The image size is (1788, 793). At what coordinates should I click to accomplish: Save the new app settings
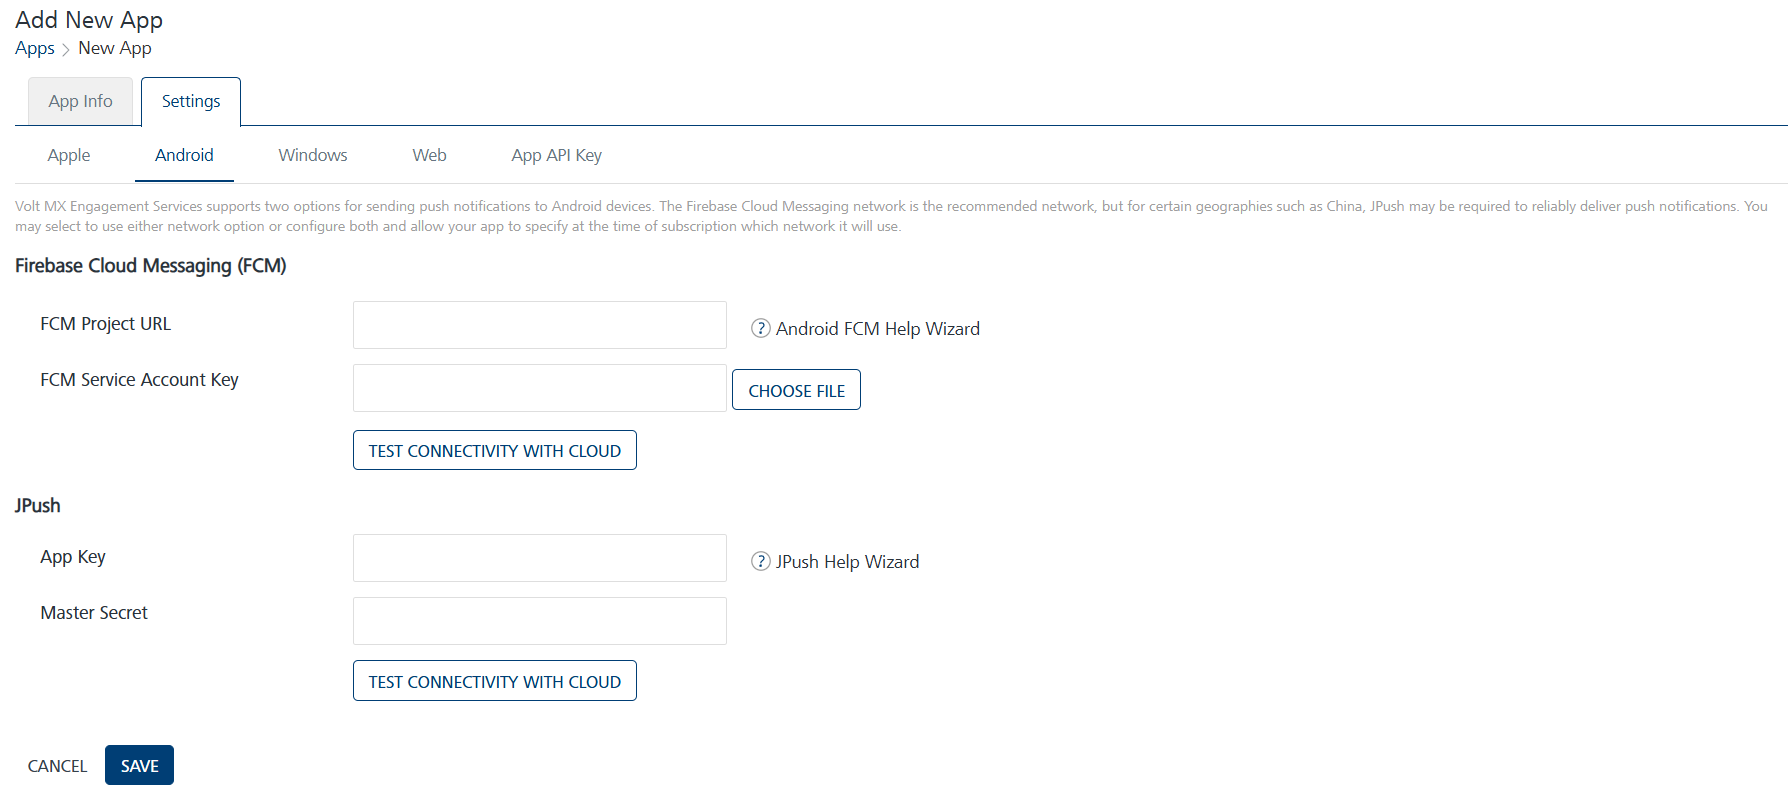pos(139,765)
